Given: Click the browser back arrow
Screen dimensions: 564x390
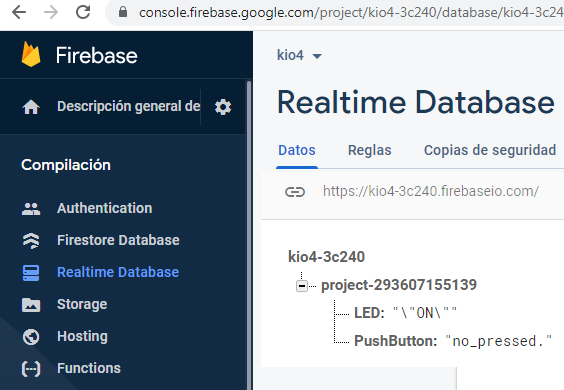Looking at the screenshot, I should pyautogui.click(x=19, y=13).
